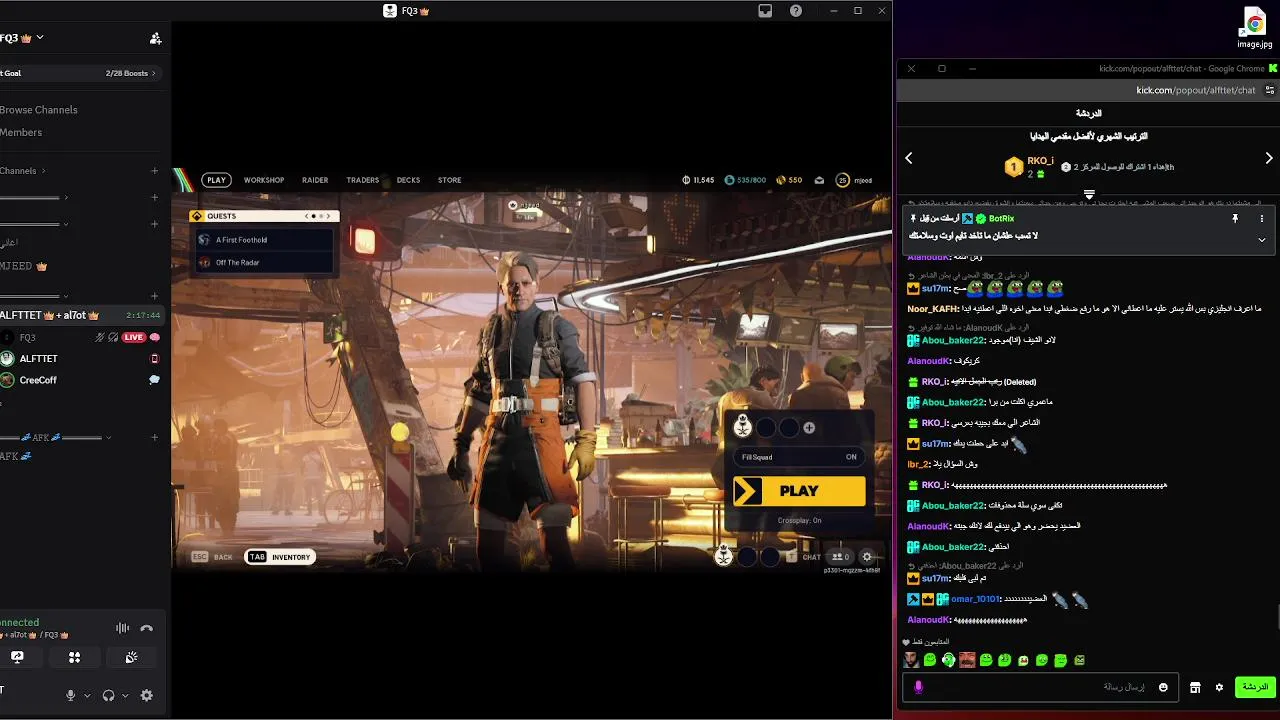Open Discord inbox icon in title bar
Viewport: 1280px width, 720px height.
pyautogui.click(x=765, y=11)
